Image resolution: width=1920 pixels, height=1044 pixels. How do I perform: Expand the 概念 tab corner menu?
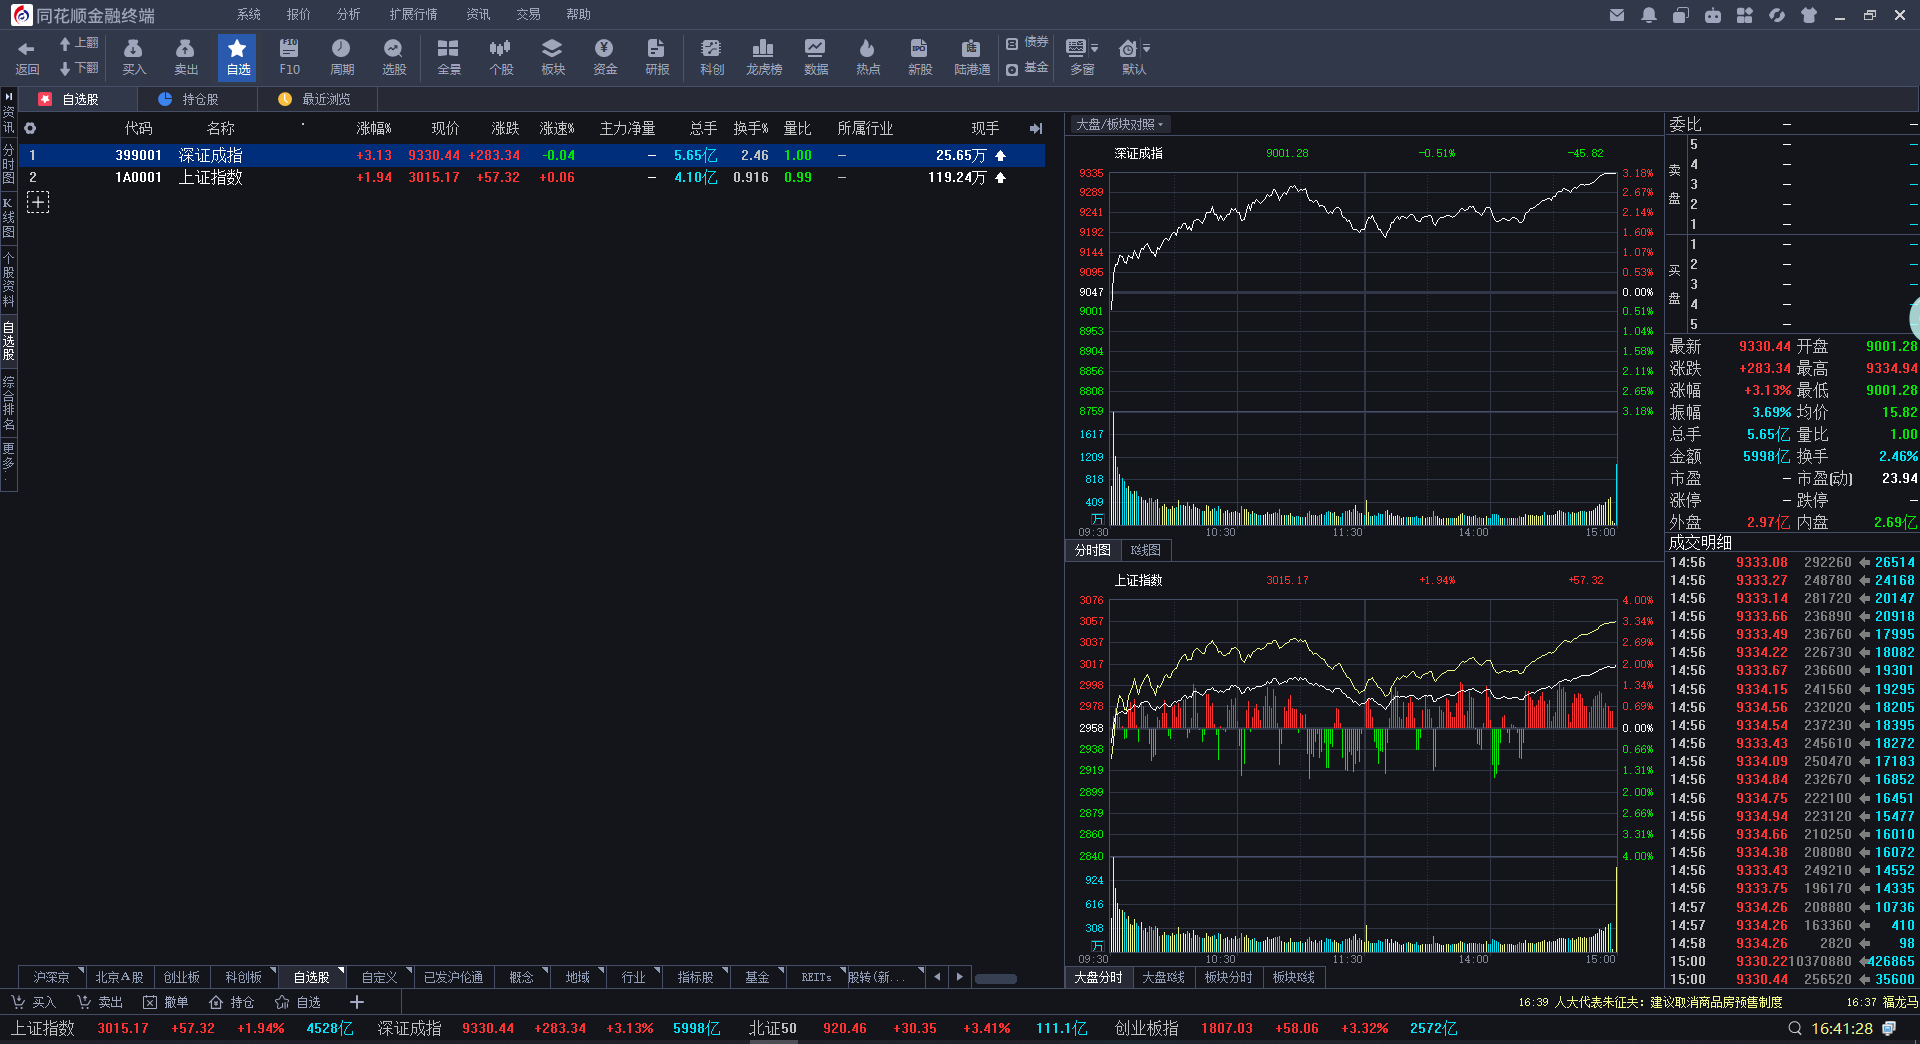pyautogui.click(x=547, y=970)
